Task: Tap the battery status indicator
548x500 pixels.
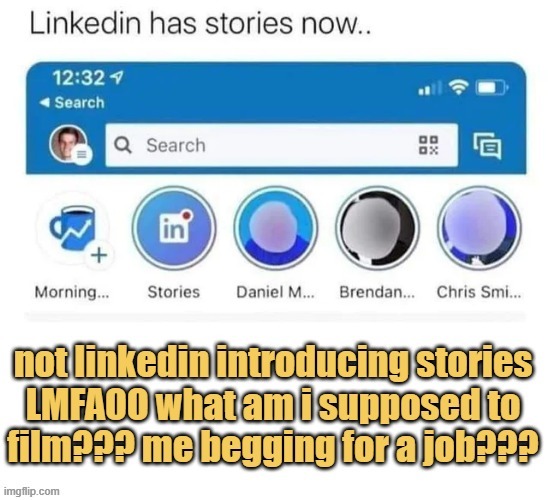Action: [x=492, y=88]
